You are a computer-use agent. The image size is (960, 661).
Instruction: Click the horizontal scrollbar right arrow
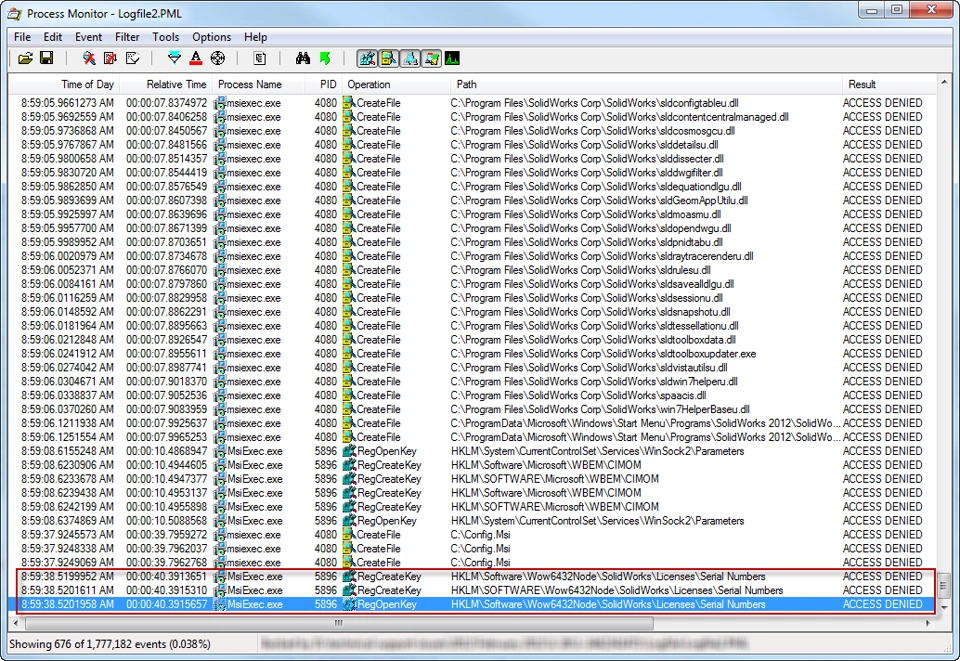click(928, 623)
